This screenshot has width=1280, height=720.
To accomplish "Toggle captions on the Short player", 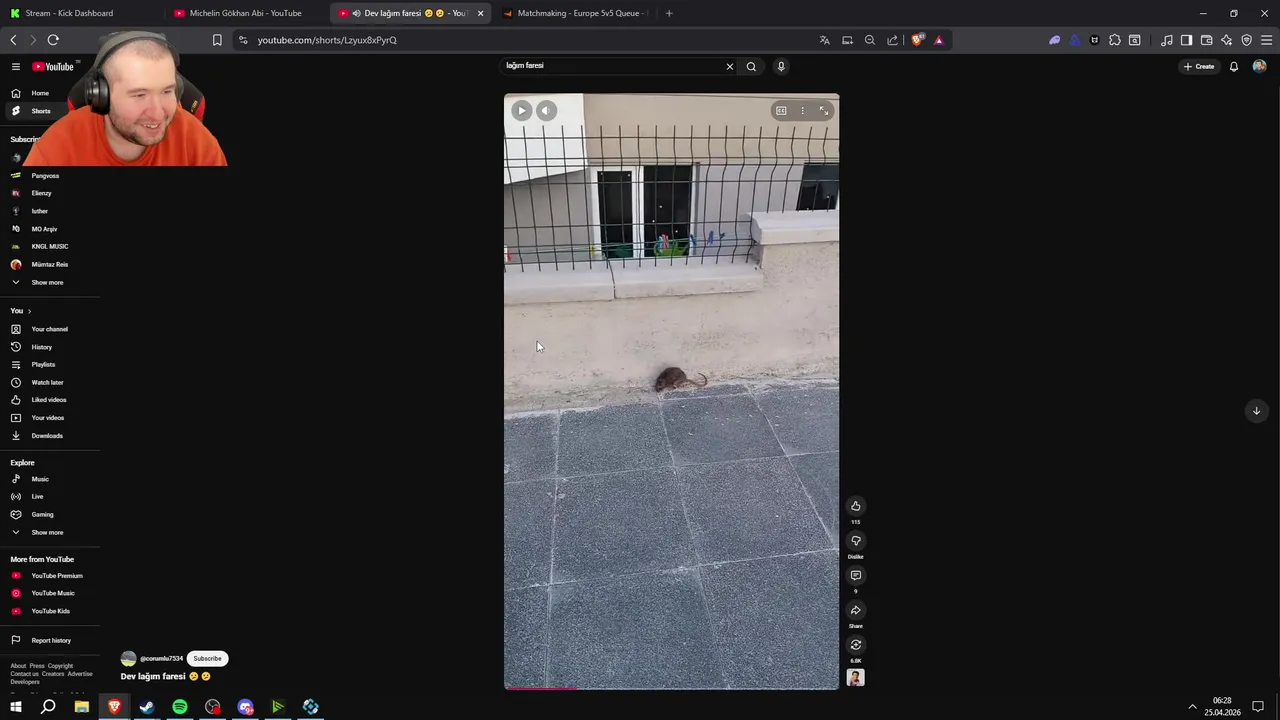I will 781,111.
